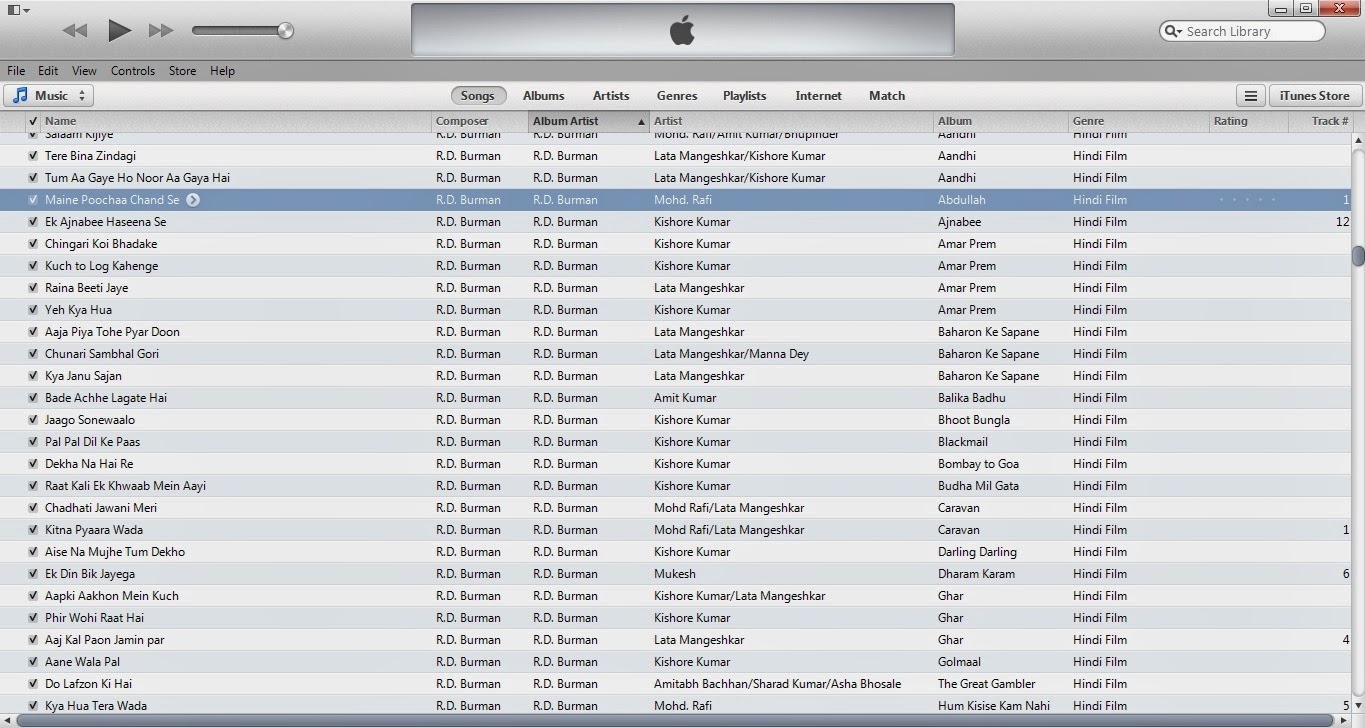This screenshot has height=728, width=1365.
Task: Click the music note library icon
Action: coord(20,96)
